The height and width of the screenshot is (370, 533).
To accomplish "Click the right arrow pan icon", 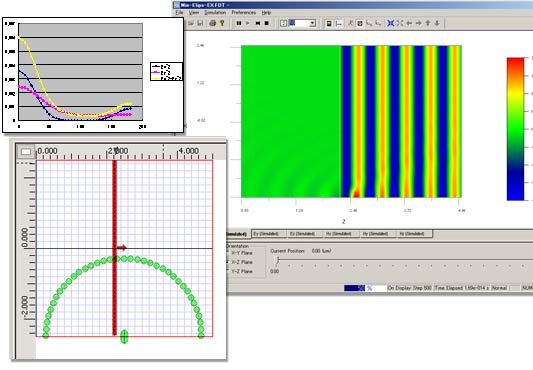I will click(x=419, y=23).
